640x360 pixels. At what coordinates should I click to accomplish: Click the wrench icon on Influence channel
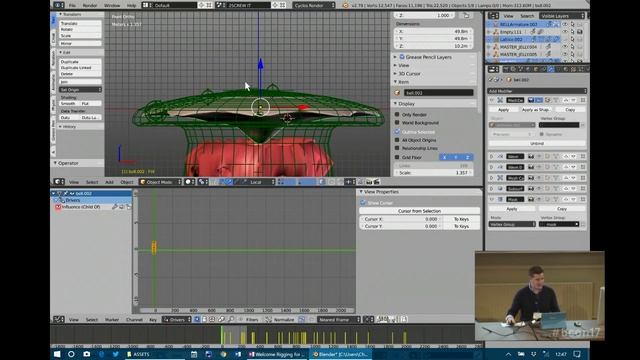pyautogui.click(x=115, y=207)
